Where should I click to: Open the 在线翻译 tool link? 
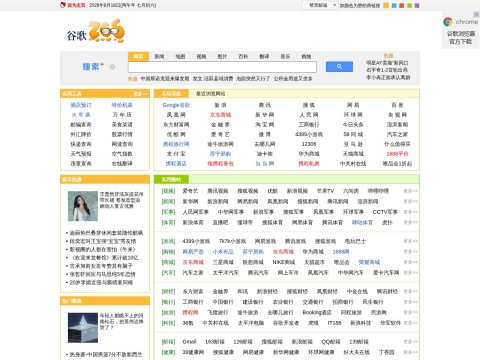pos(122,163)
